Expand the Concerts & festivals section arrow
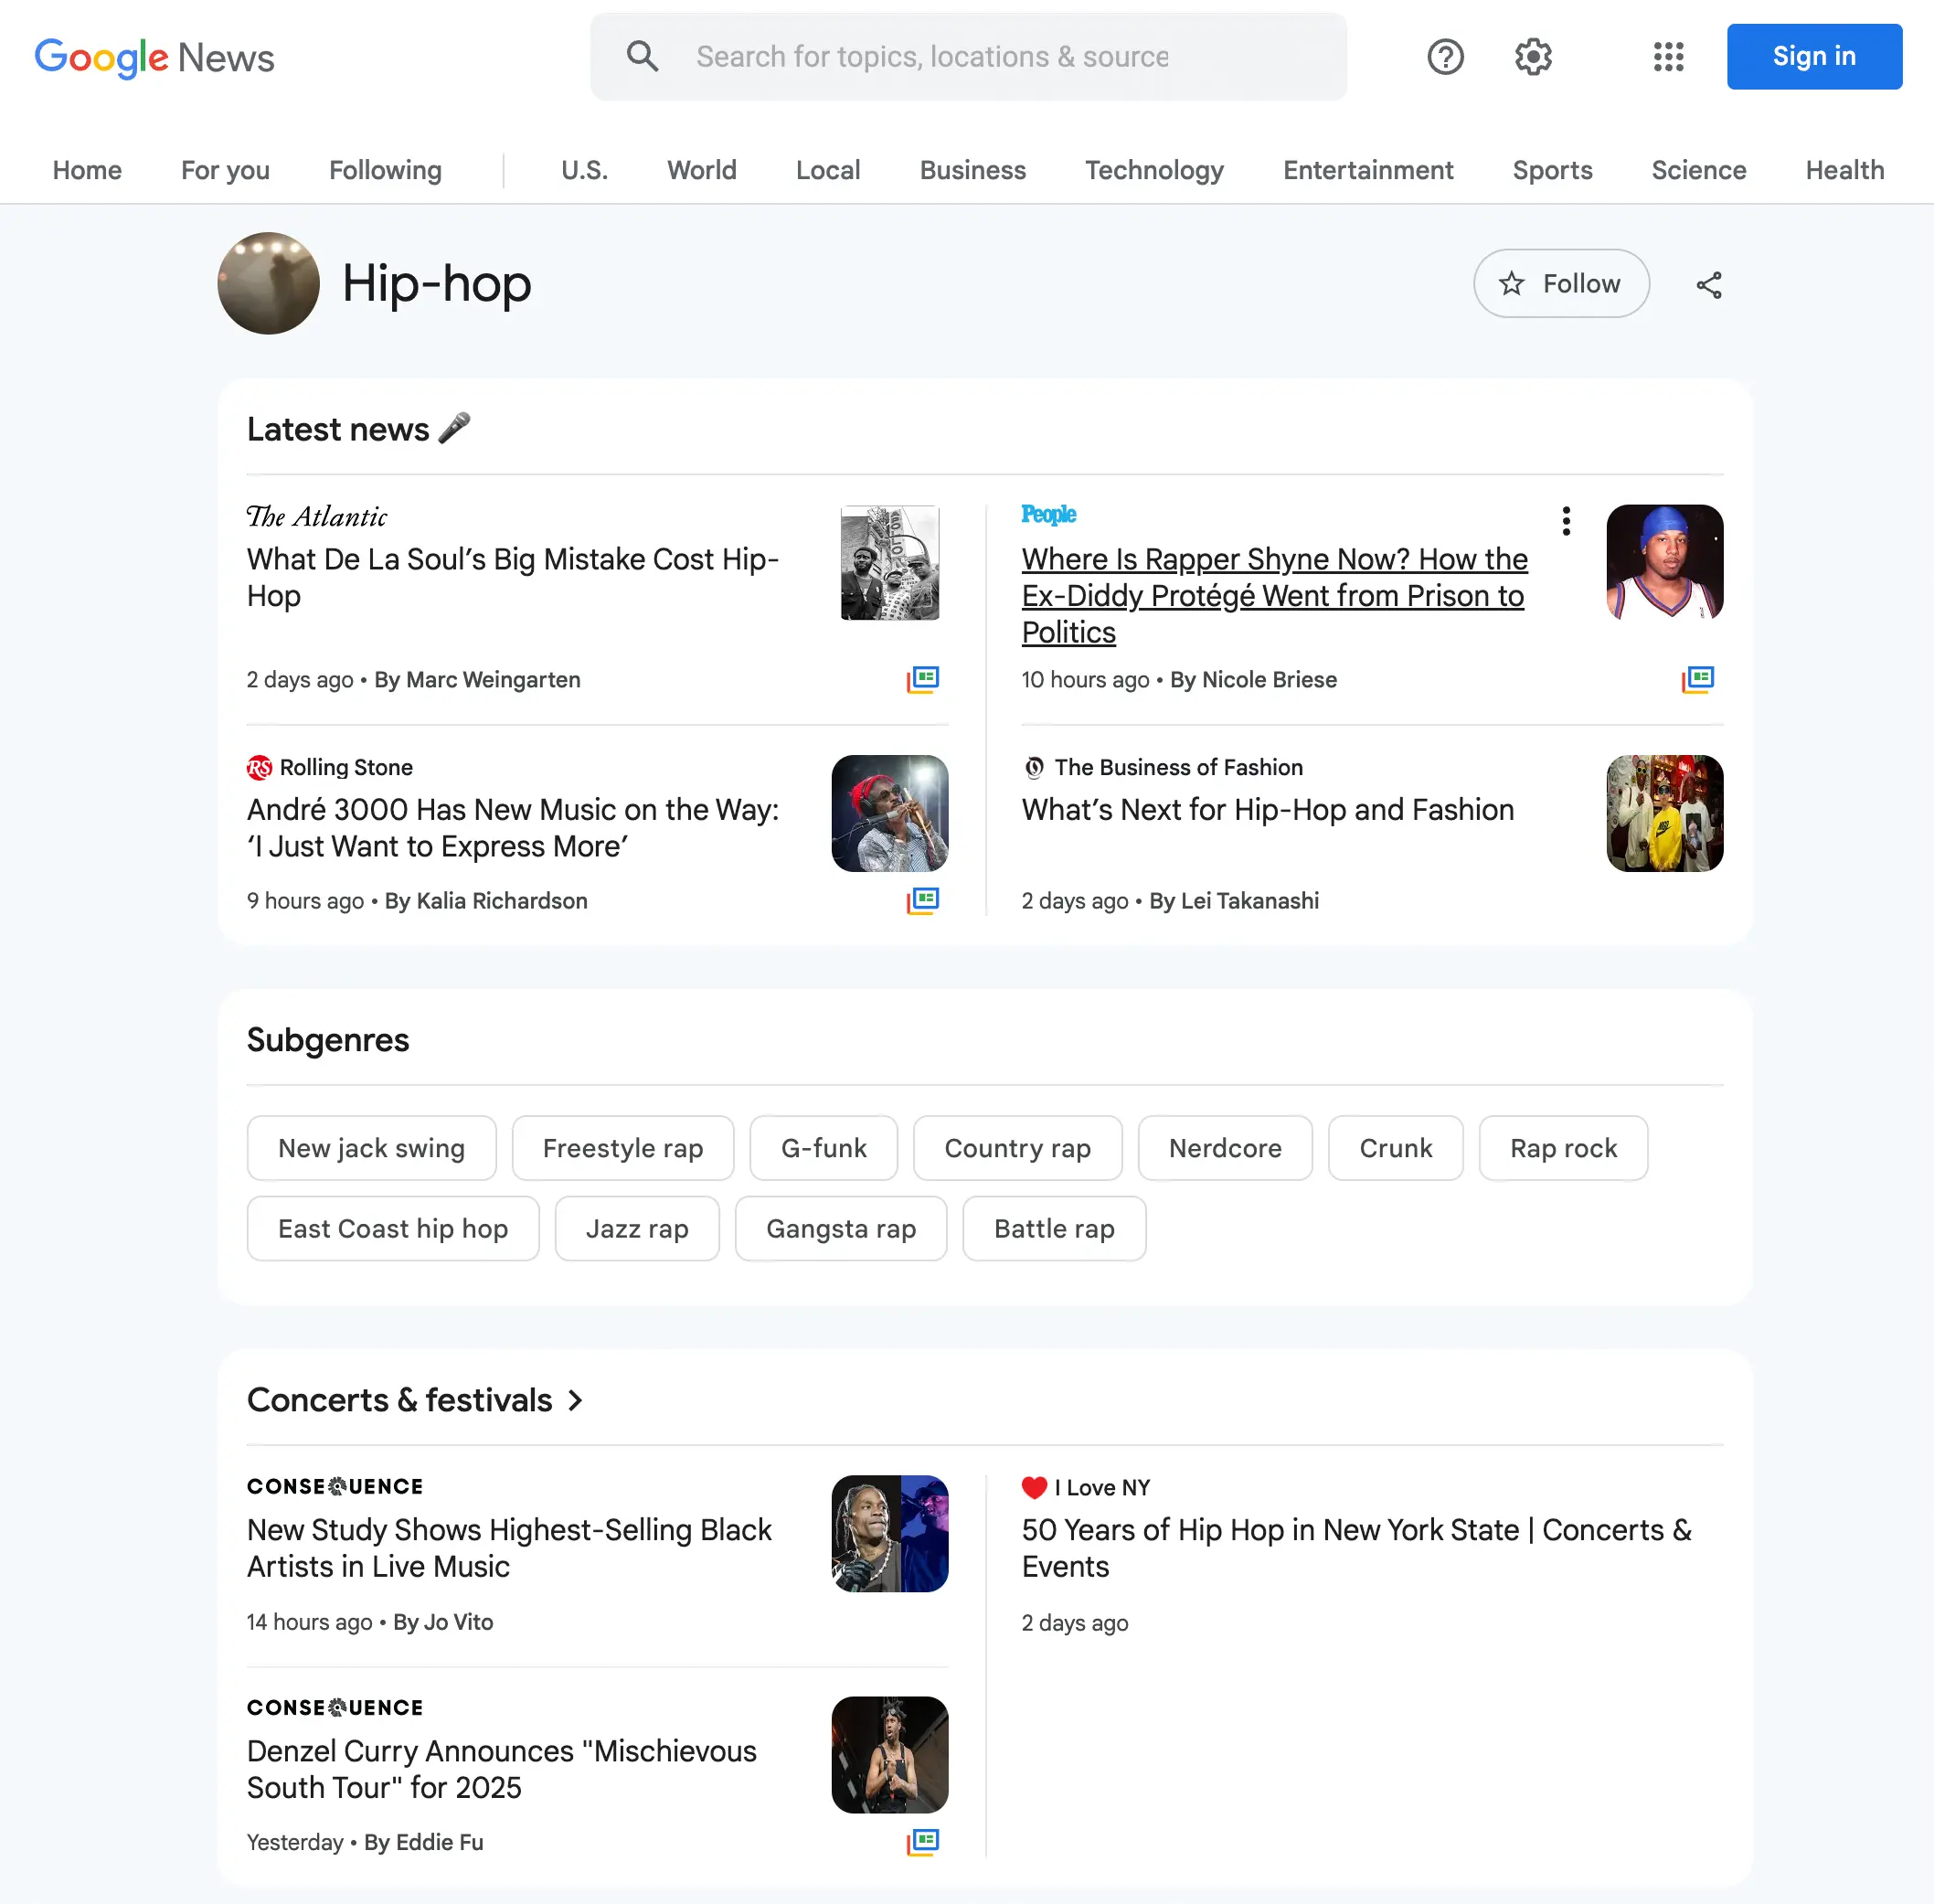Screen dimensions: 1934x1904 click(575, 1400)
